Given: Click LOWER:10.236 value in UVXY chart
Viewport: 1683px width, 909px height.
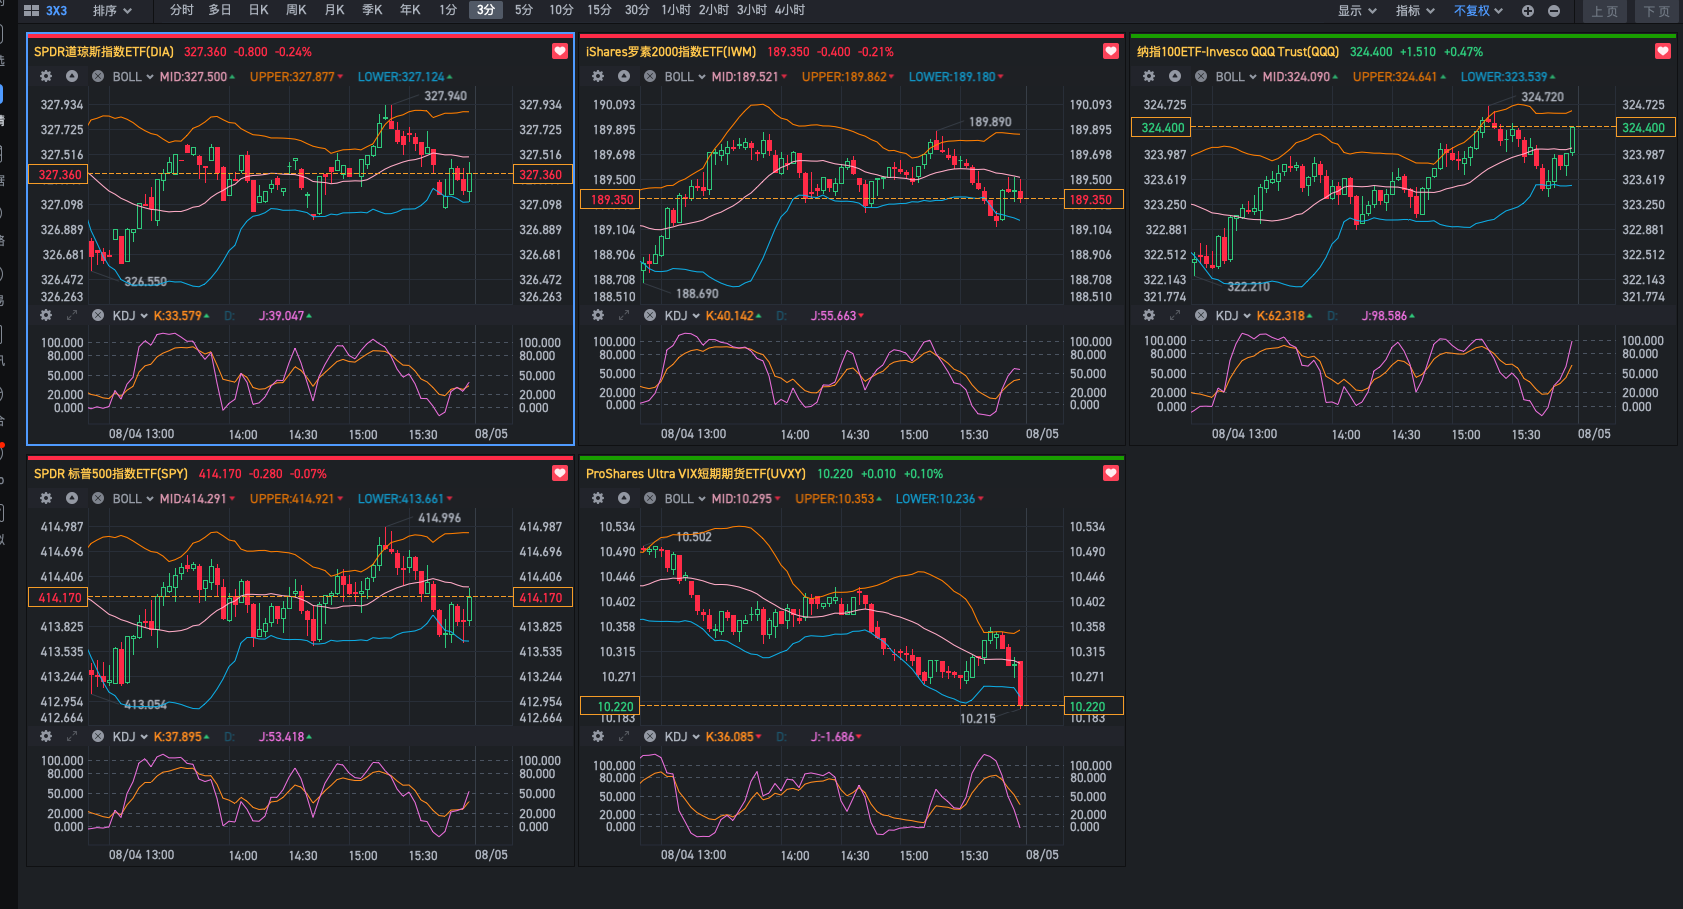Looking at the screenshot, I should pos(935,499).
